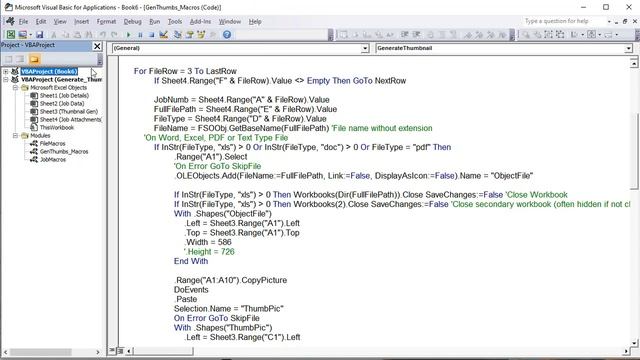The height and width of the screenshot is (360, 640).
Task: Click View Object icon in Project panel
Action: (20, 60)
